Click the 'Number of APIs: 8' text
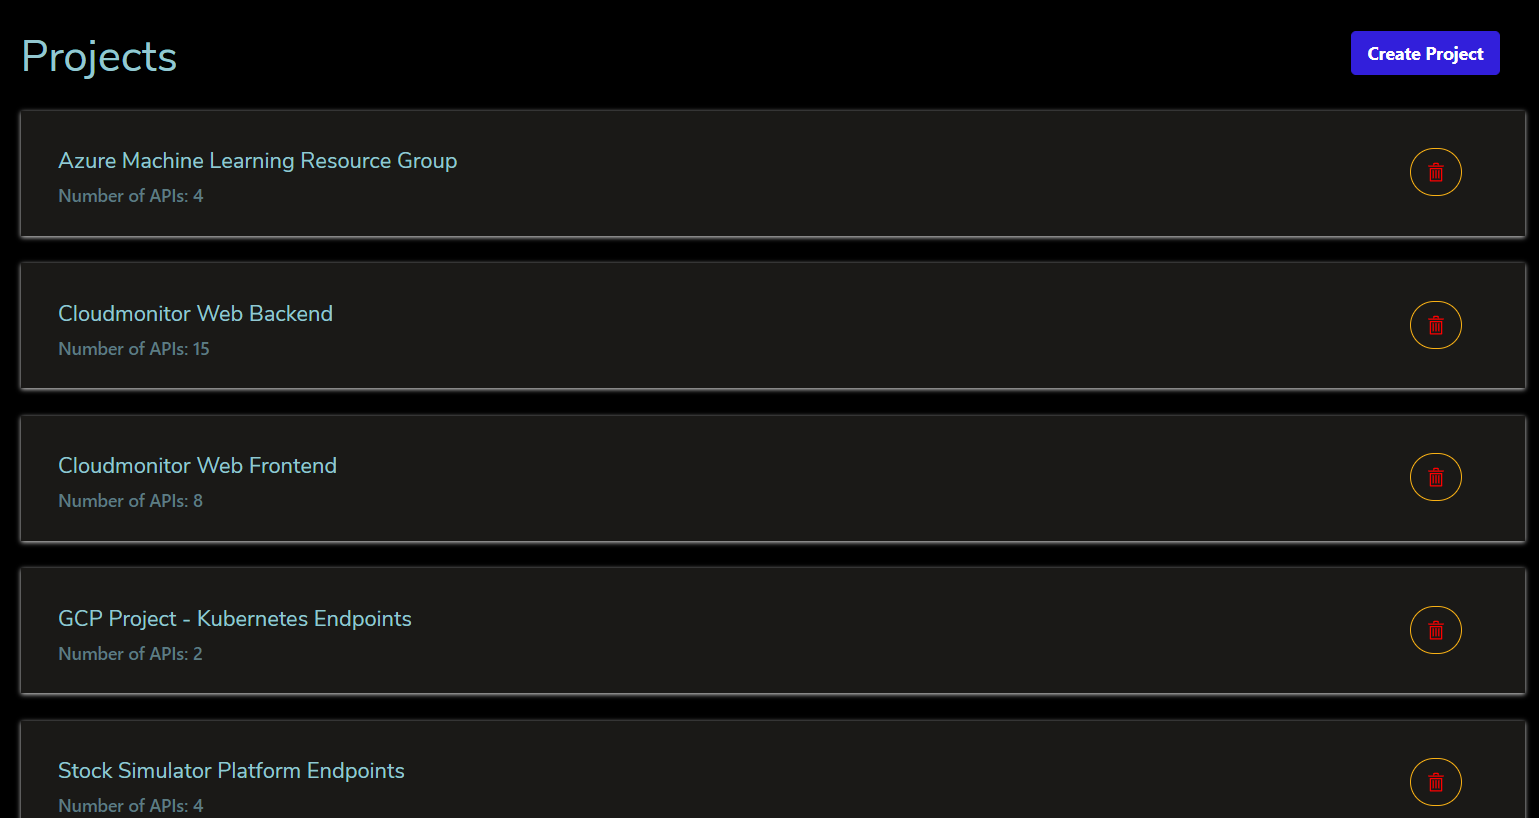The width and height of the screenshot is (1539, 818). (x=131, y=501)
